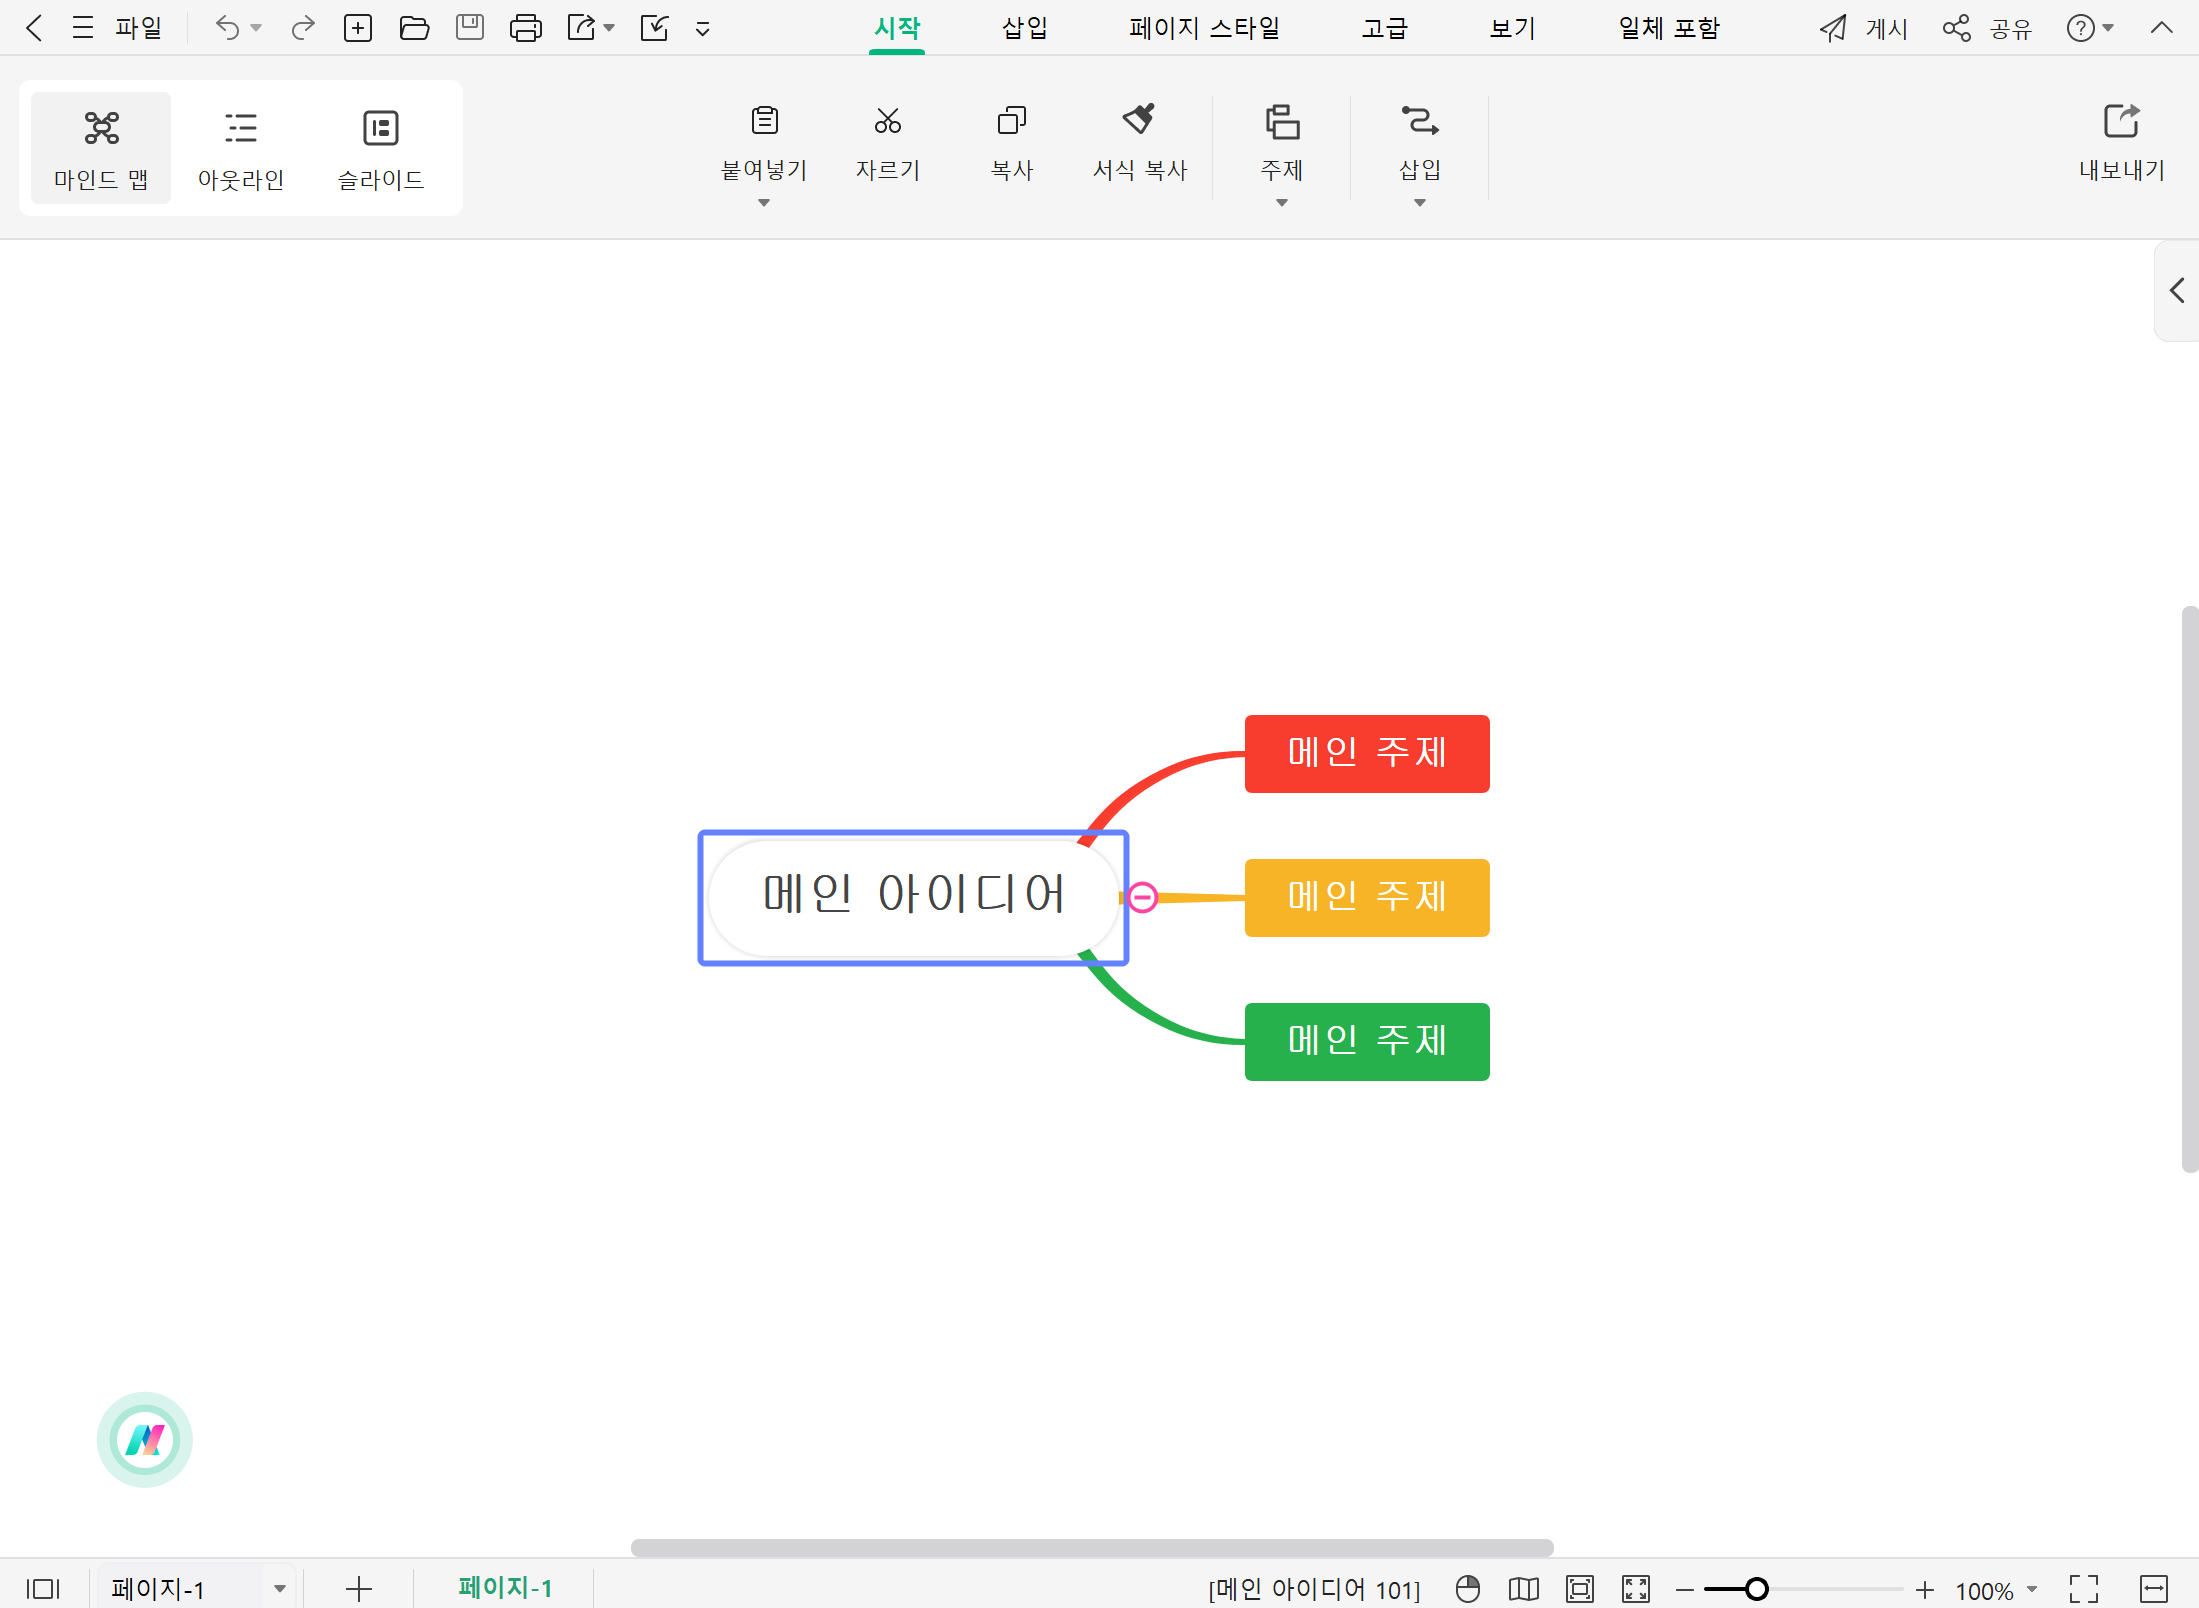Select the red 메인 주제 node

[1367, 753]
